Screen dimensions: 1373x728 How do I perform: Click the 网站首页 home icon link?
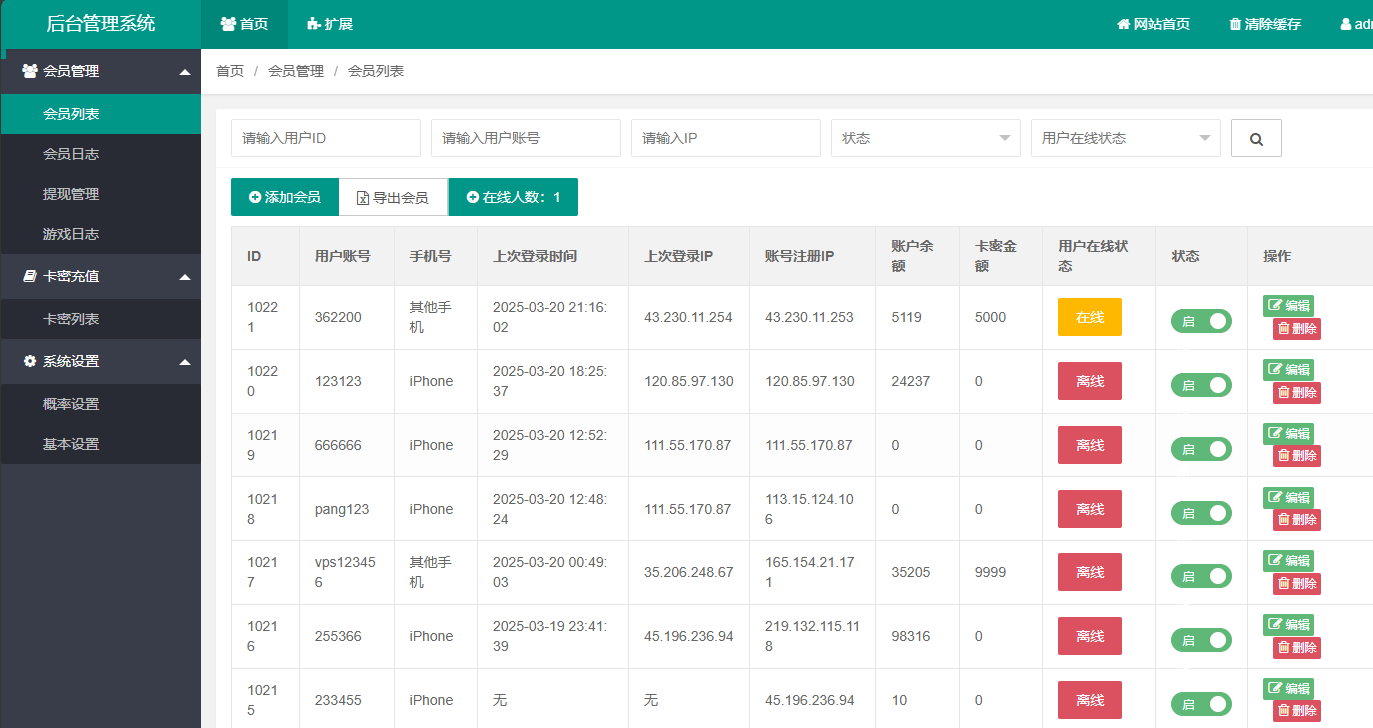point(1153,24)
